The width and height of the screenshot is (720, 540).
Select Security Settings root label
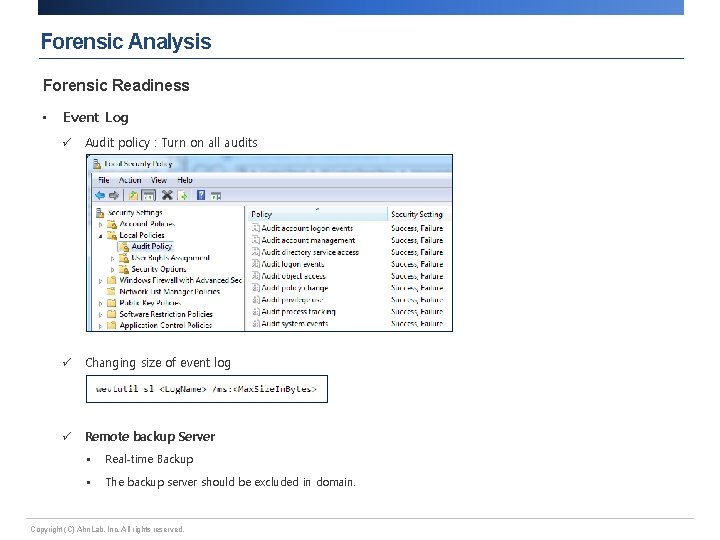135,213
